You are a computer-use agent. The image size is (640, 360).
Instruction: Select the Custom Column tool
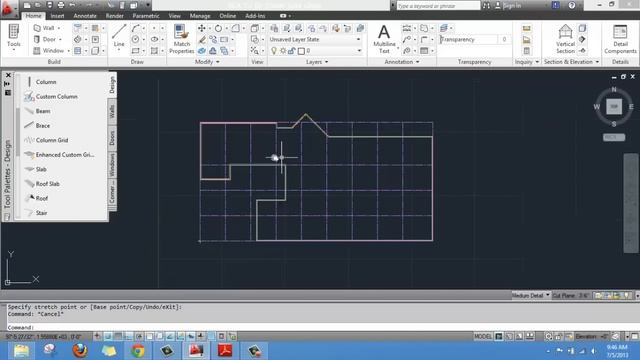click(51, 97)
